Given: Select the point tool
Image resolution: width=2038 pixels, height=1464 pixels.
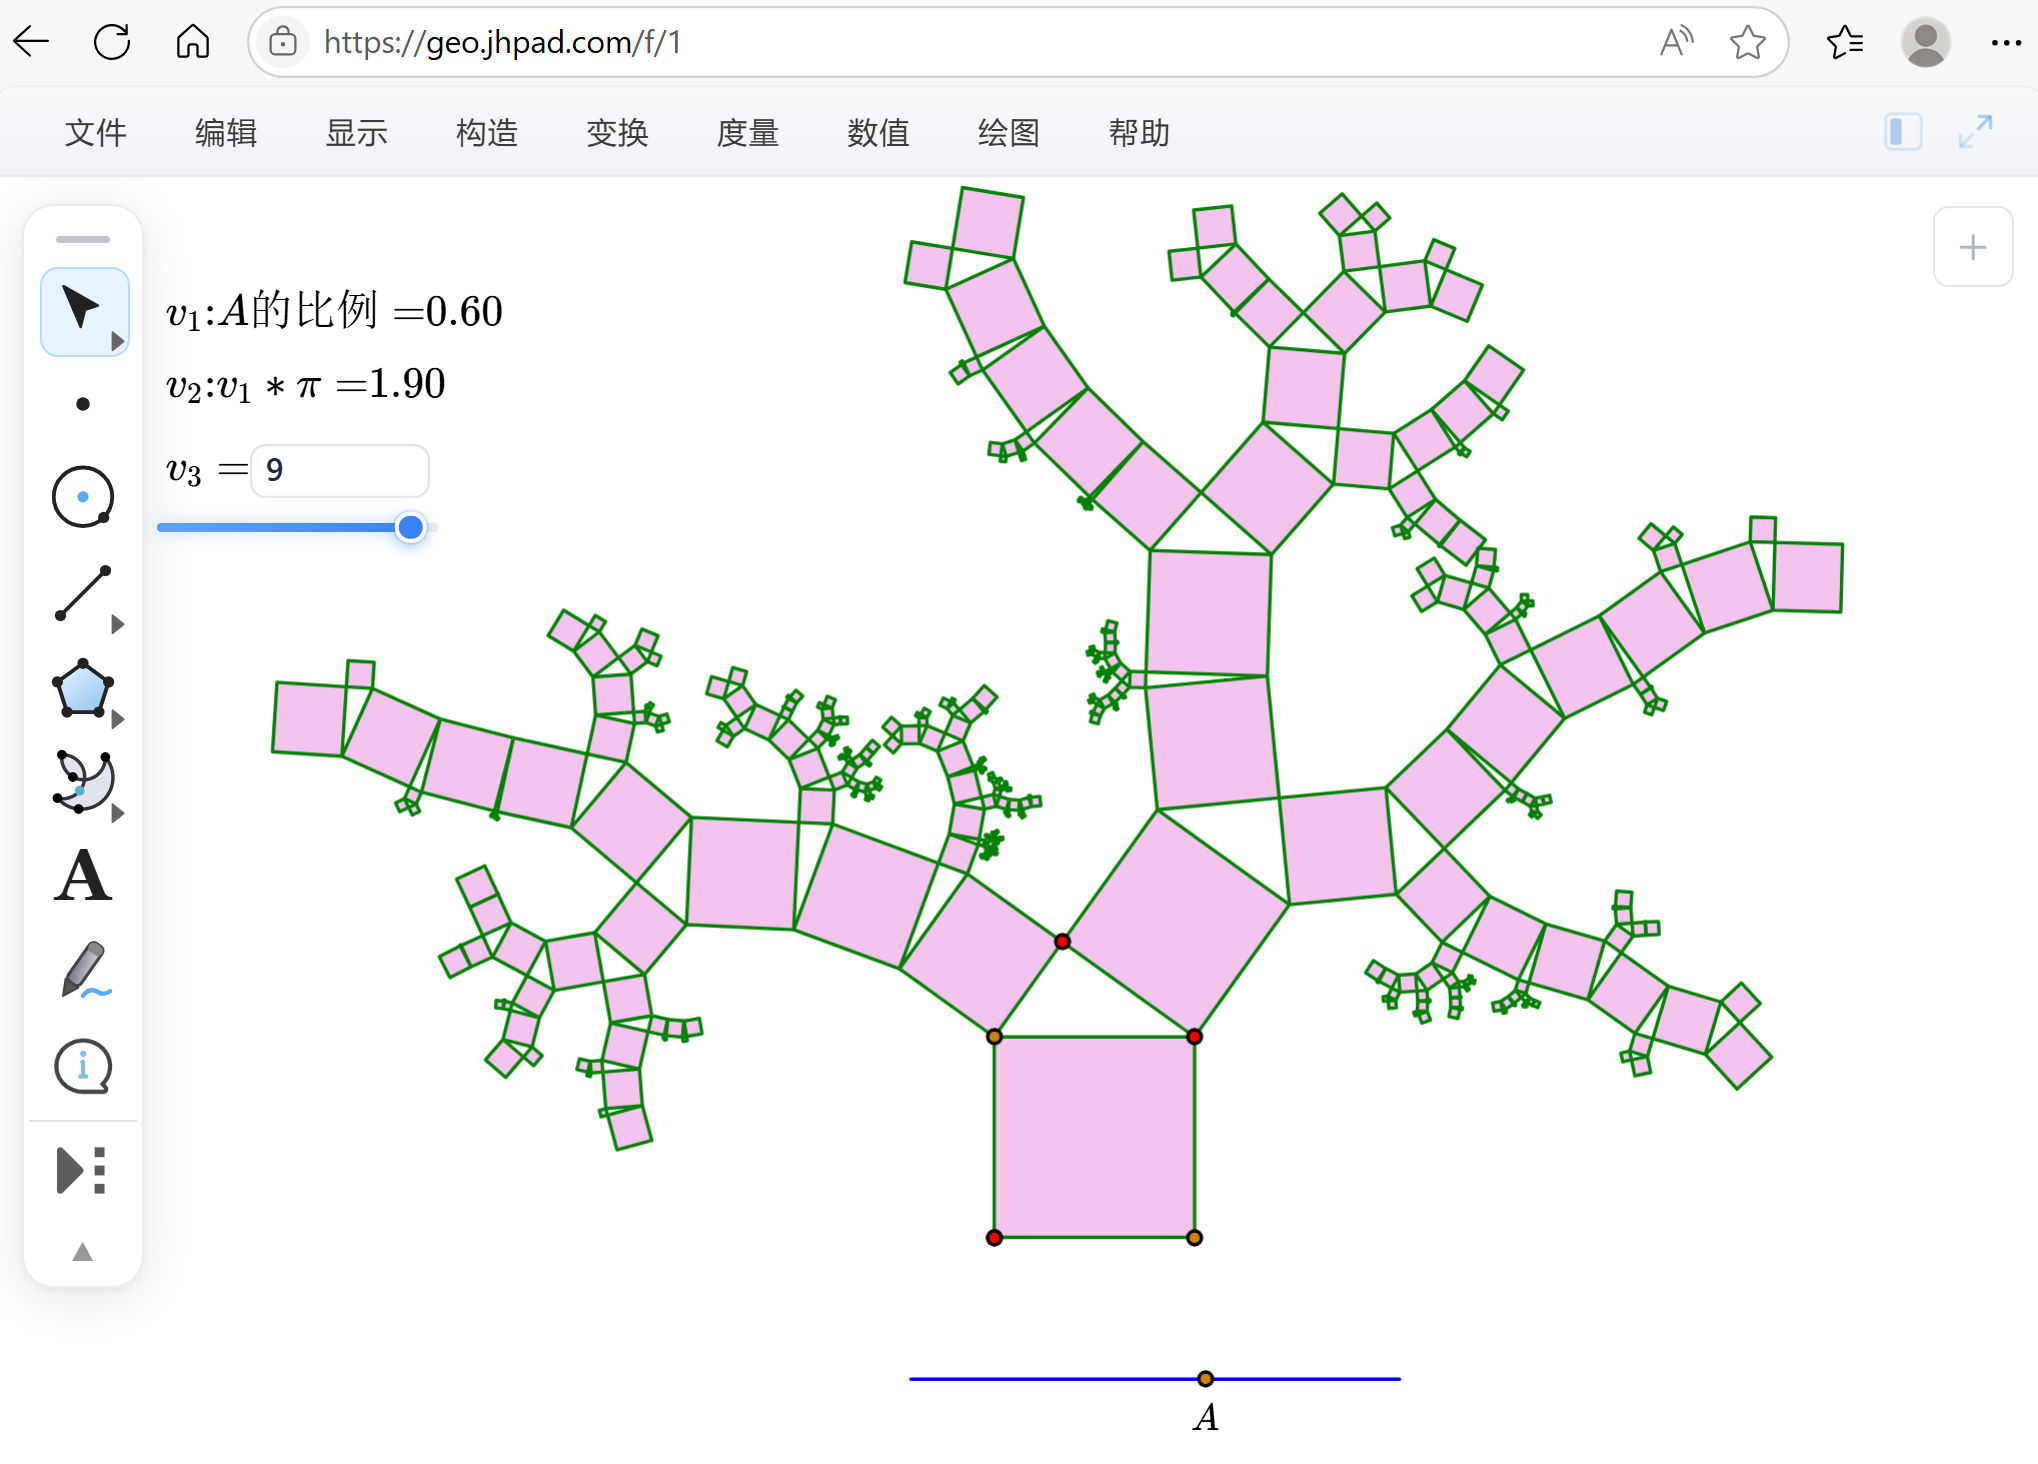Looking at the screenshot, I should tap(83, 404).
